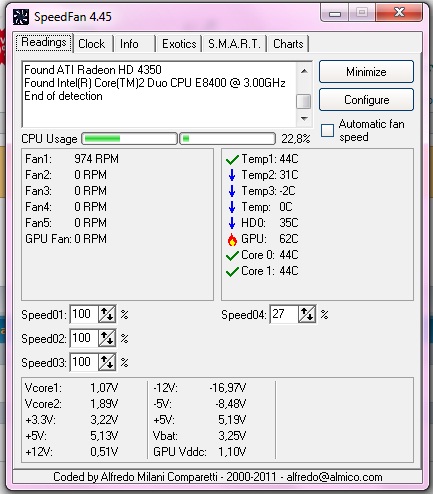Switch to the Exotics tab

pos(179,44)
